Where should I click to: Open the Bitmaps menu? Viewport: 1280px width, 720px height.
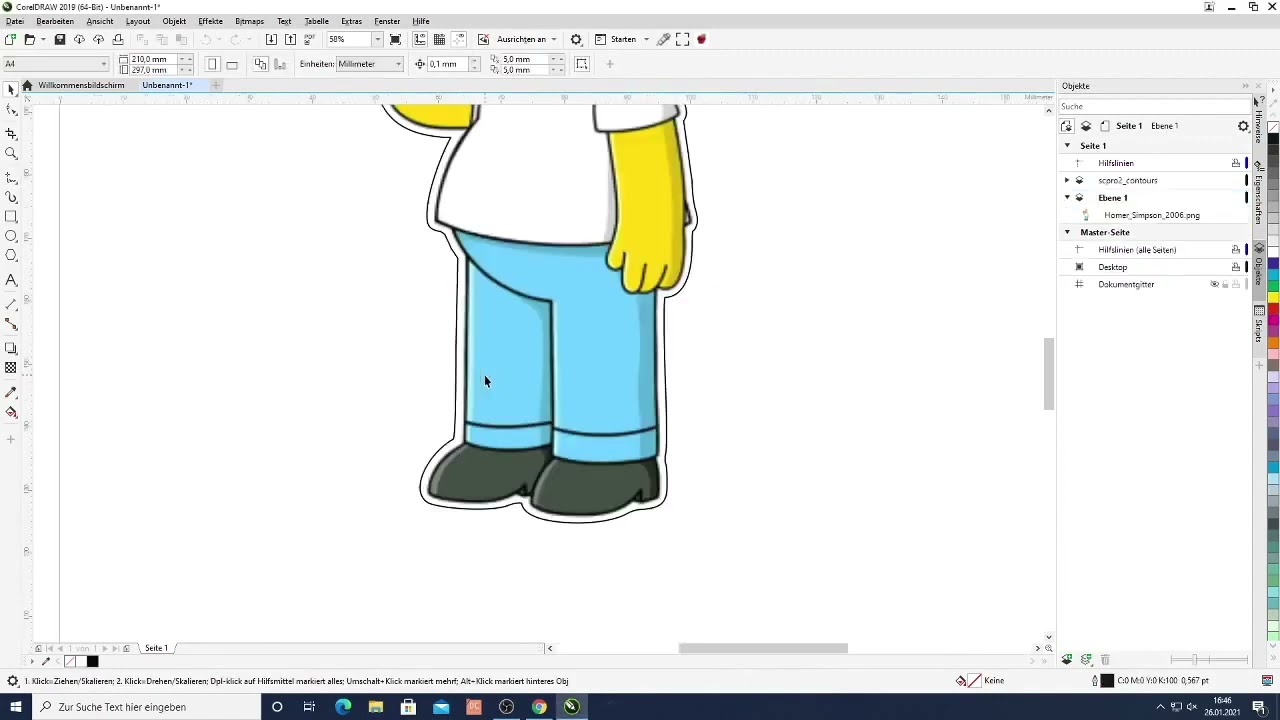pos(249,21)
